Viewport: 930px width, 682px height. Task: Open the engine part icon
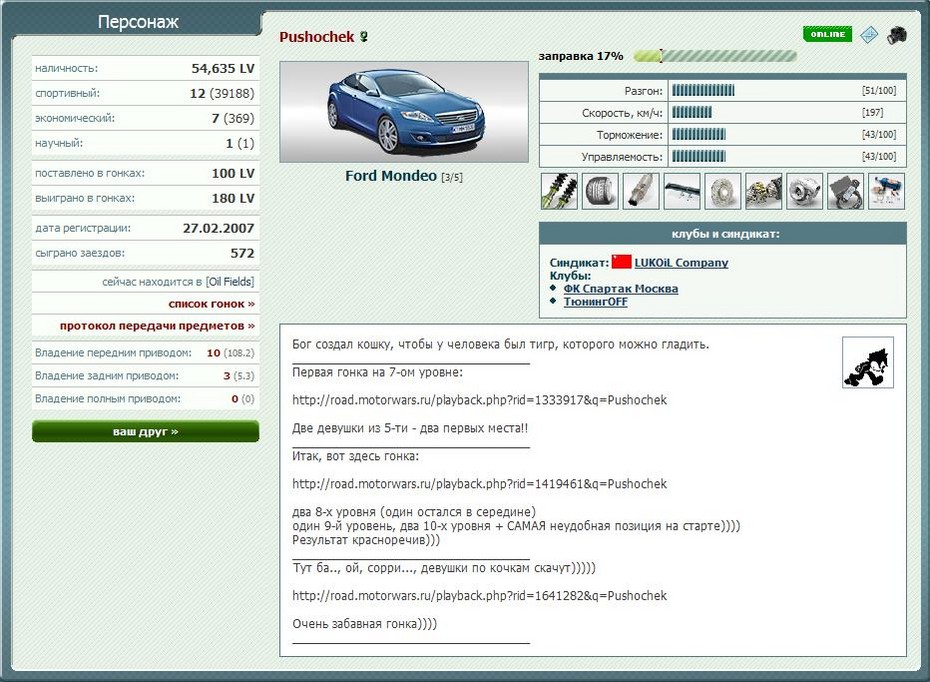tap(764, 191)
